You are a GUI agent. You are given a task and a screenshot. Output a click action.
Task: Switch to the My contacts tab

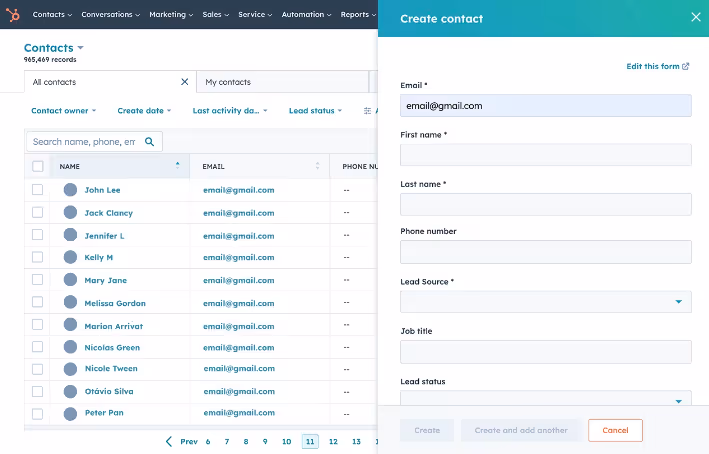pos(283,82)
